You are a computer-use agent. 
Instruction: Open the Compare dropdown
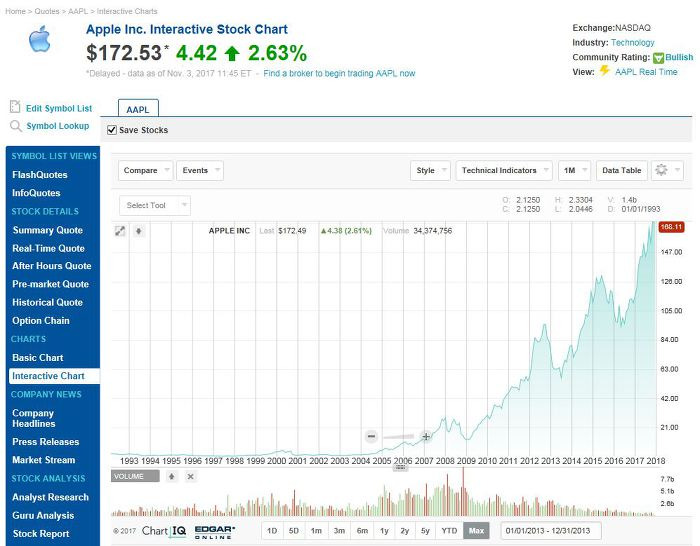click(x=146, y=171)
